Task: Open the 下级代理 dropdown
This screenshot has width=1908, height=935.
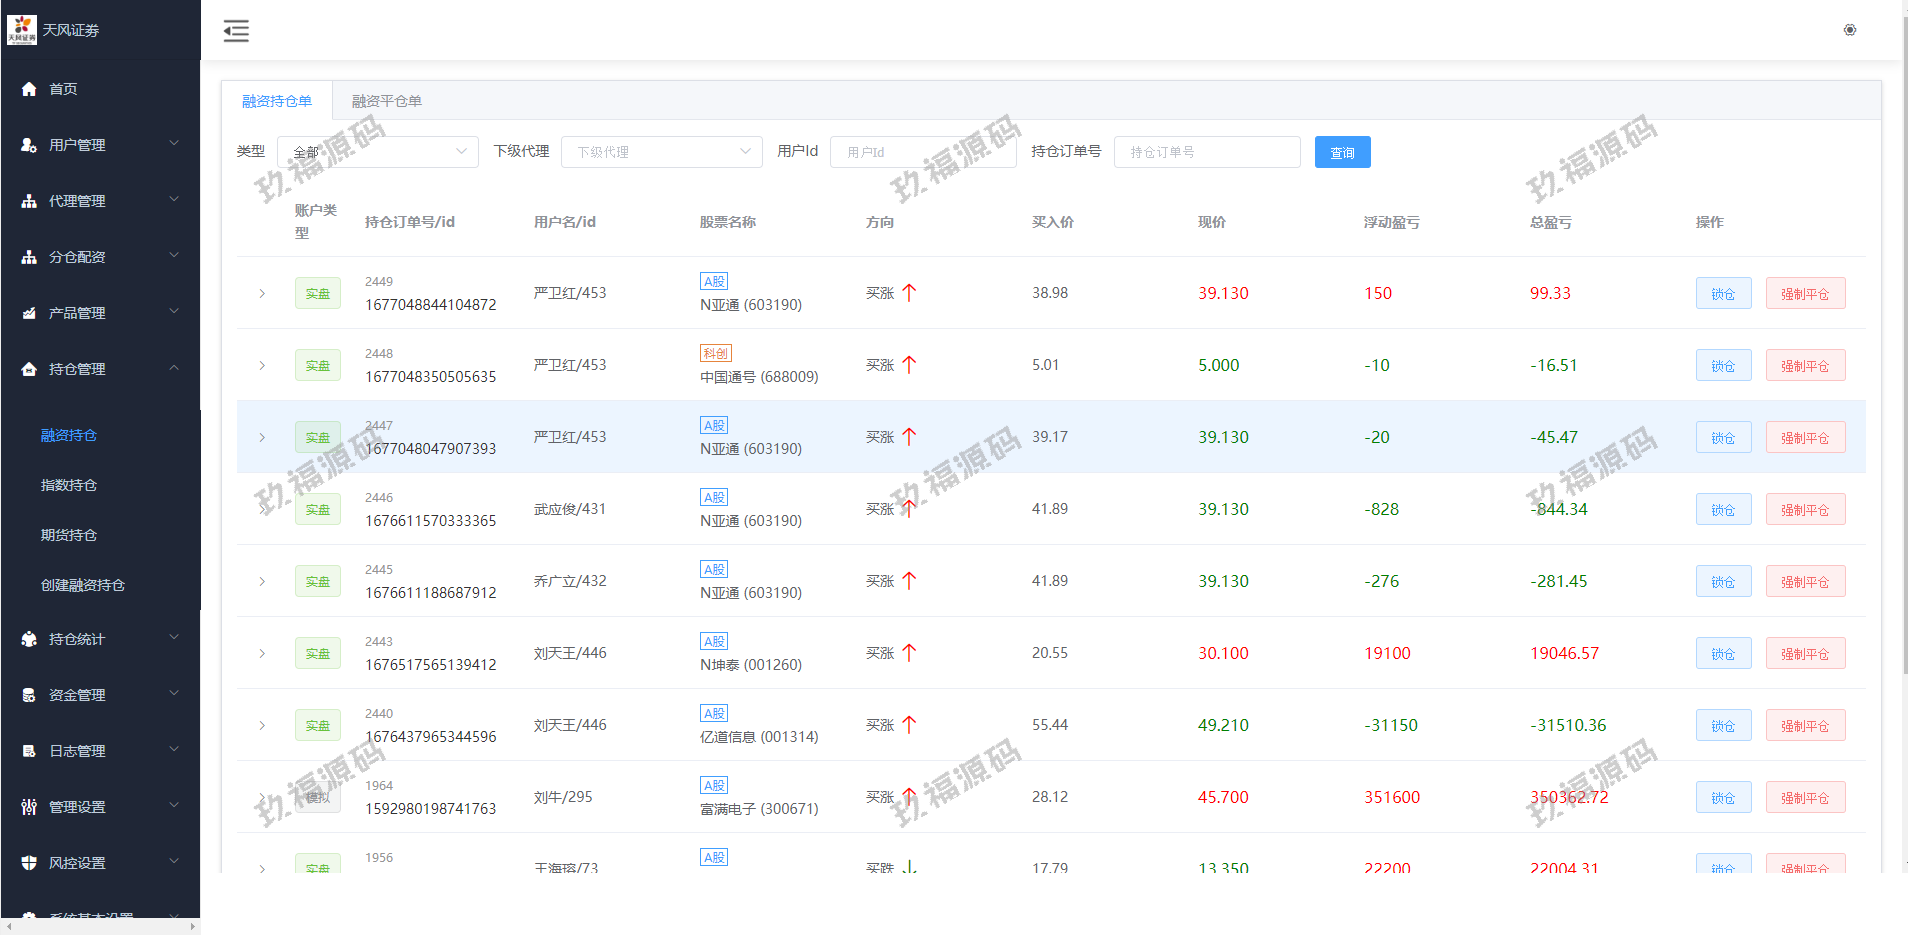Action: click(661, 152)
